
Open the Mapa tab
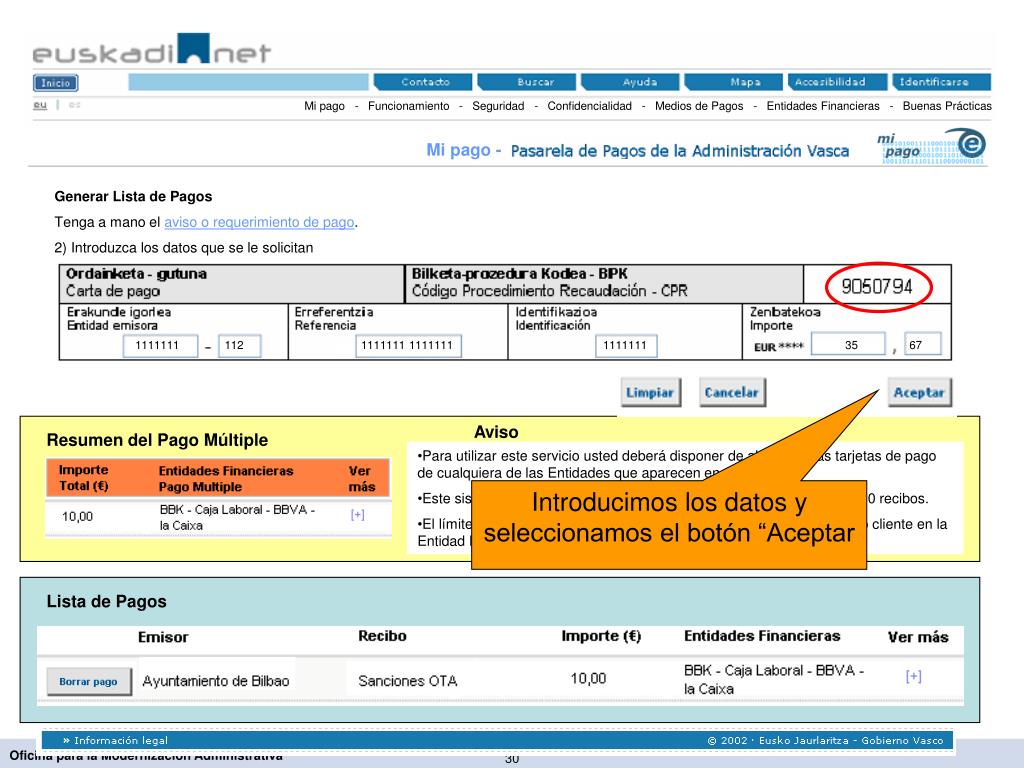735,82
